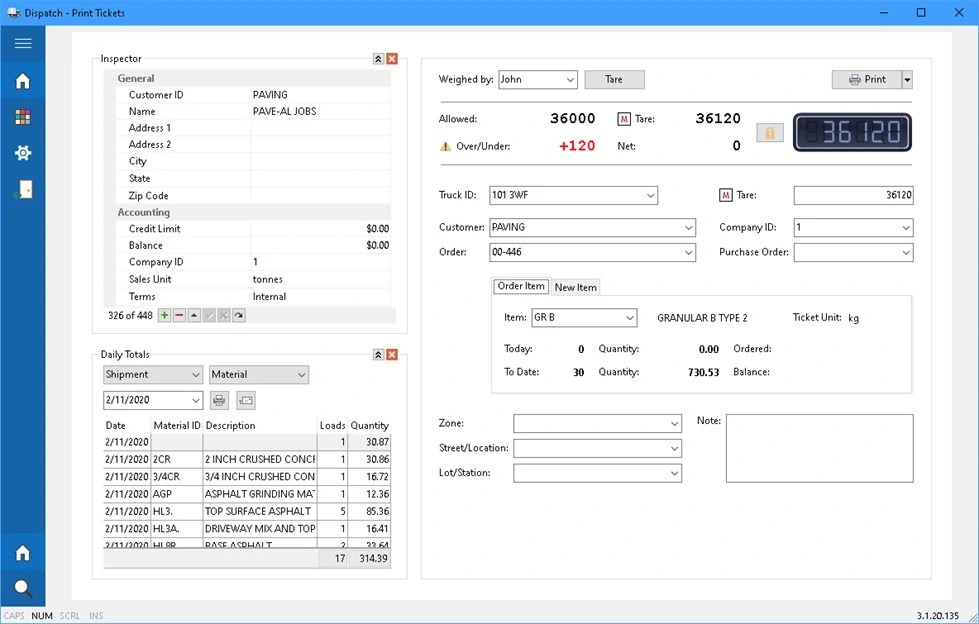The height and width of the screenshot is (624, 979).
Task: Switch to the New Item tab
Action: pyautogui.click(x=575, y=286)
